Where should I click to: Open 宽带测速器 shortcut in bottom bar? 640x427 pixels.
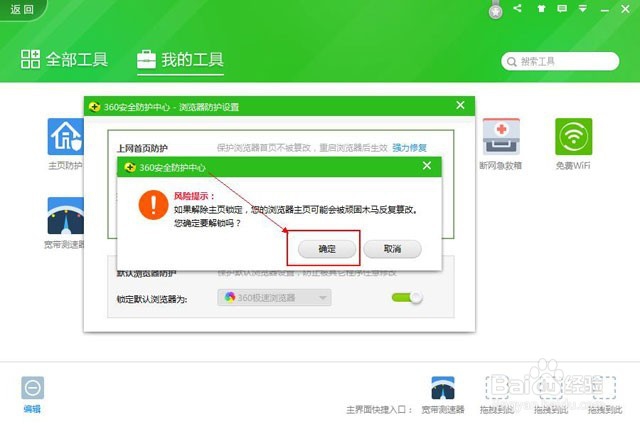[443, 388]
